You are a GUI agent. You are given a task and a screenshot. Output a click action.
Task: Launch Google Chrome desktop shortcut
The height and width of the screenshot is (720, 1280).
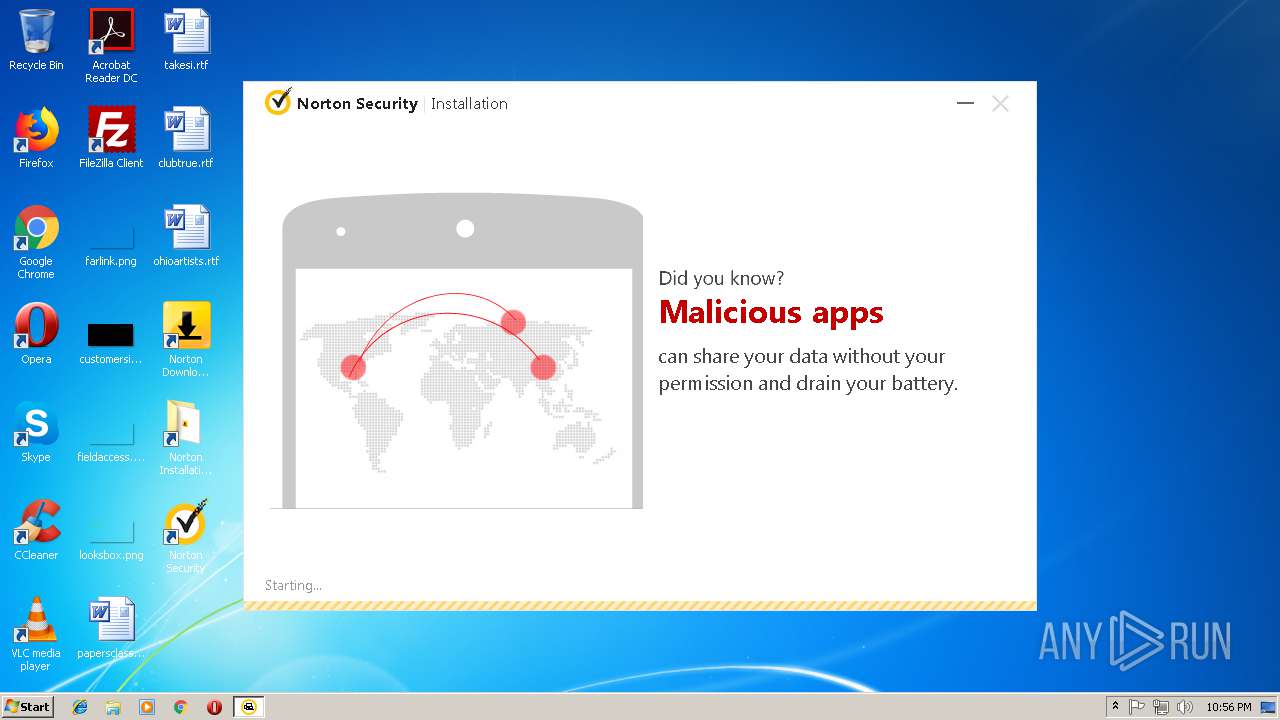[x=36, y=242]
